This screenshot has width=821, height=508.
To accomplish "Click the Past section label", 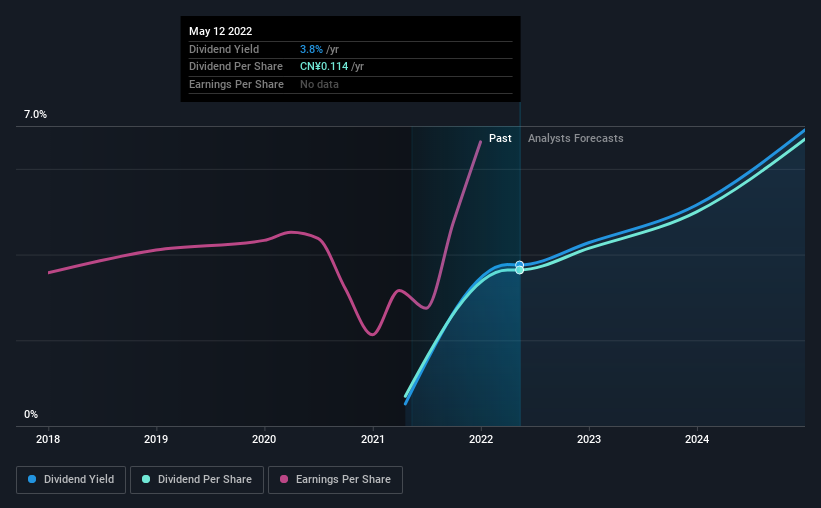I will [x=500, y=138].
